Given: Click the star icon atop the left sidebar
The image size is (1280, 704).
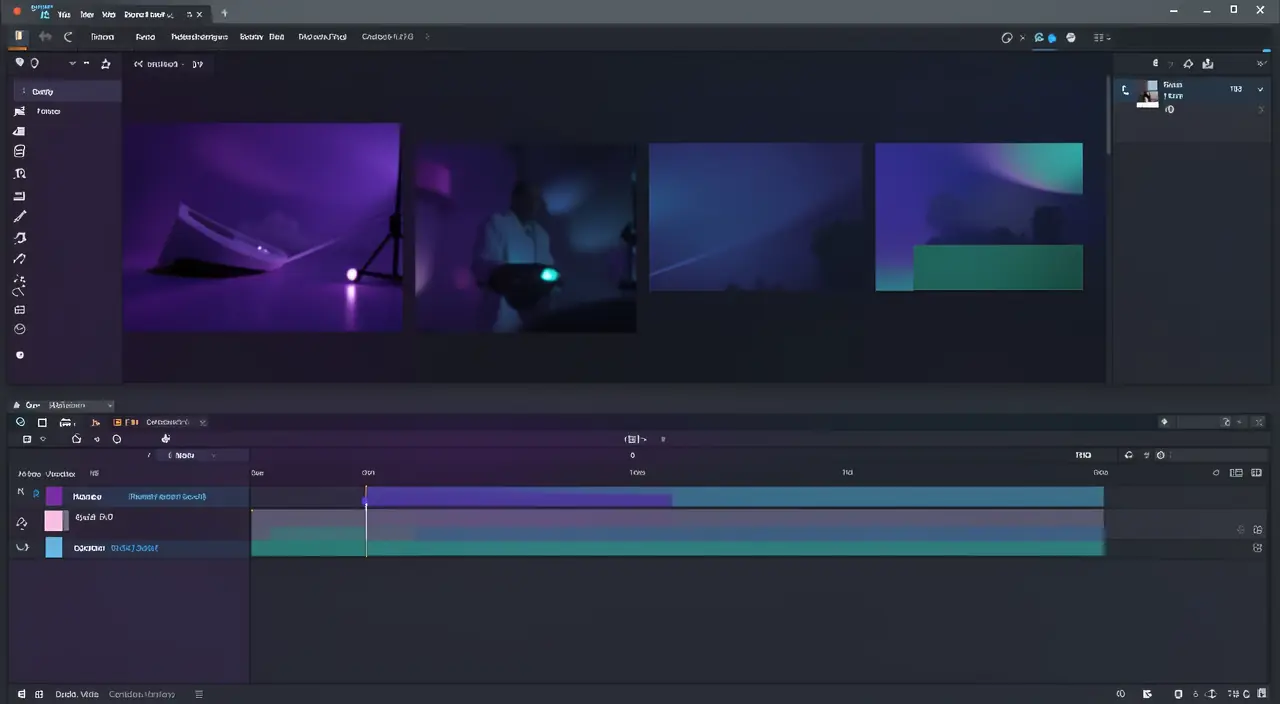Looking at the screenshot, I should [106, 63].
